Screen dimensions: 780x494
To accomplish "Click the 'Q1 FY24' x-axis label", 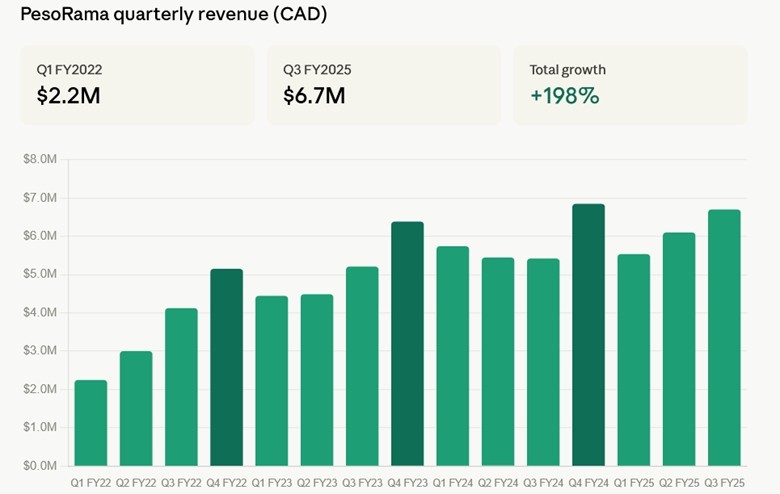I will point(453,483).
